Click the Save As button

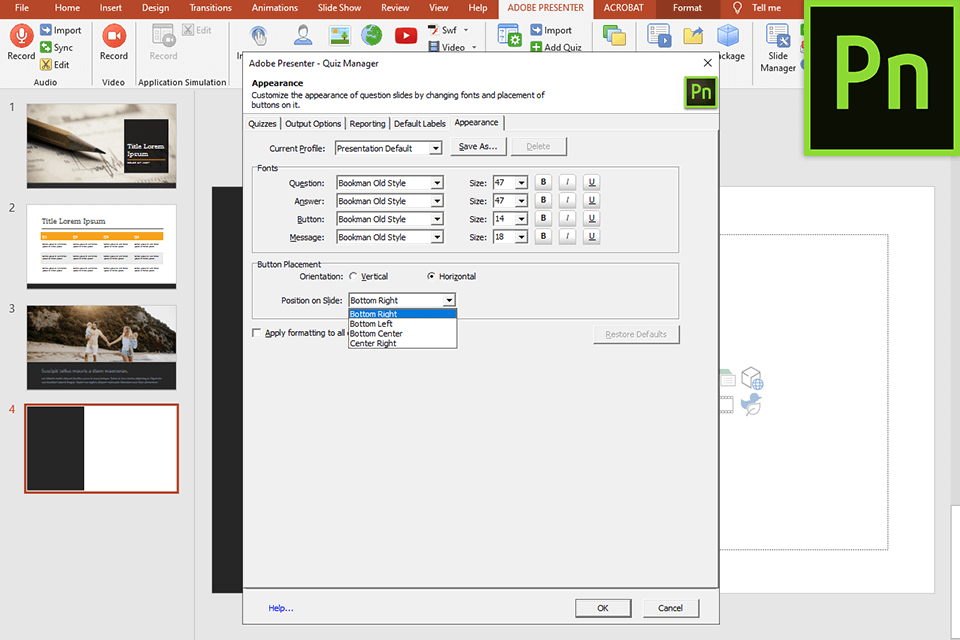pyautogui.click(x=479, y=147)
